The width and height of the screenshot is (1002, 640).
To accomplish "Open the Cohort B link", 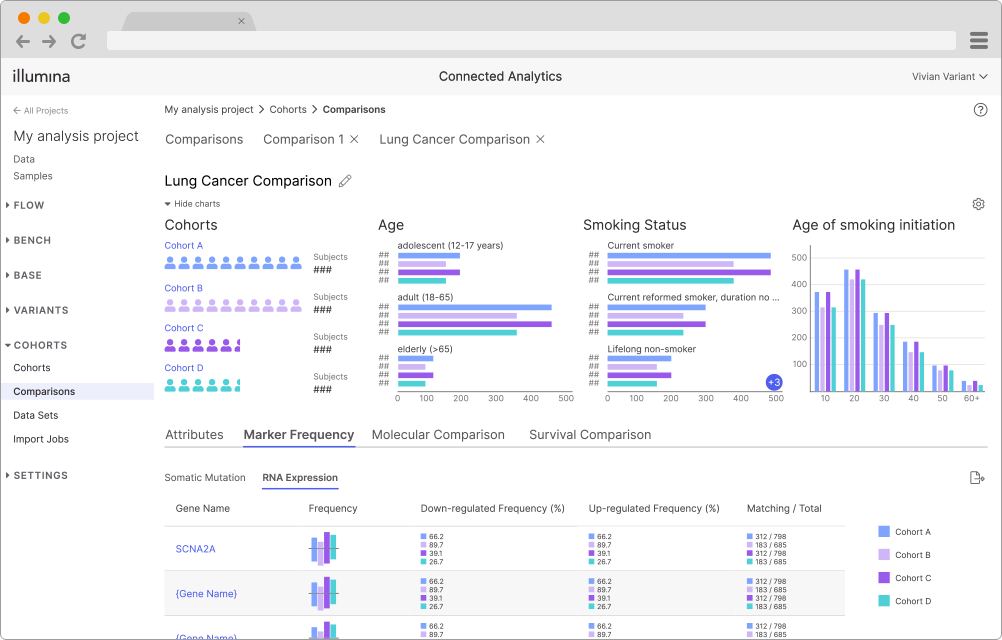I will (x=184, y=289).
